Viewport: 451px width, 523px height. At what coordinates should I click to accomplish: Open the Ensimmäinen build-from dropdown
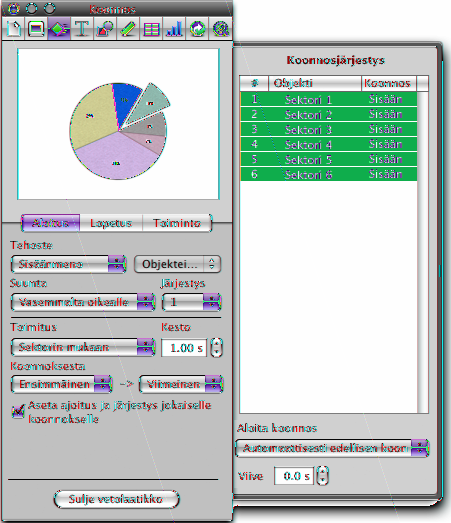[x=62, y=384]
